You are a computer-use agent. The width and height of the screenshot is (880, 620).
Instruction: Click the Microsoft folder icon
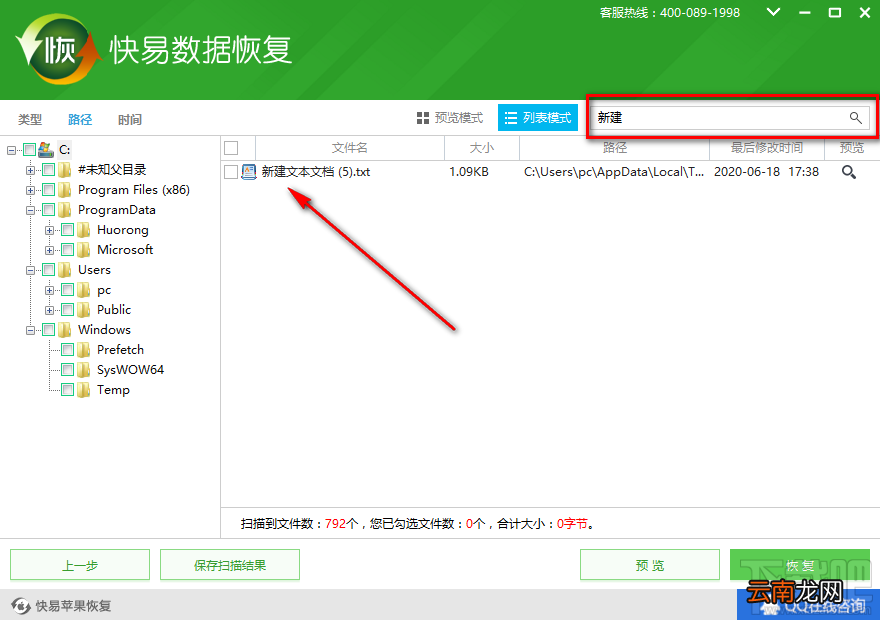[84, 250]
